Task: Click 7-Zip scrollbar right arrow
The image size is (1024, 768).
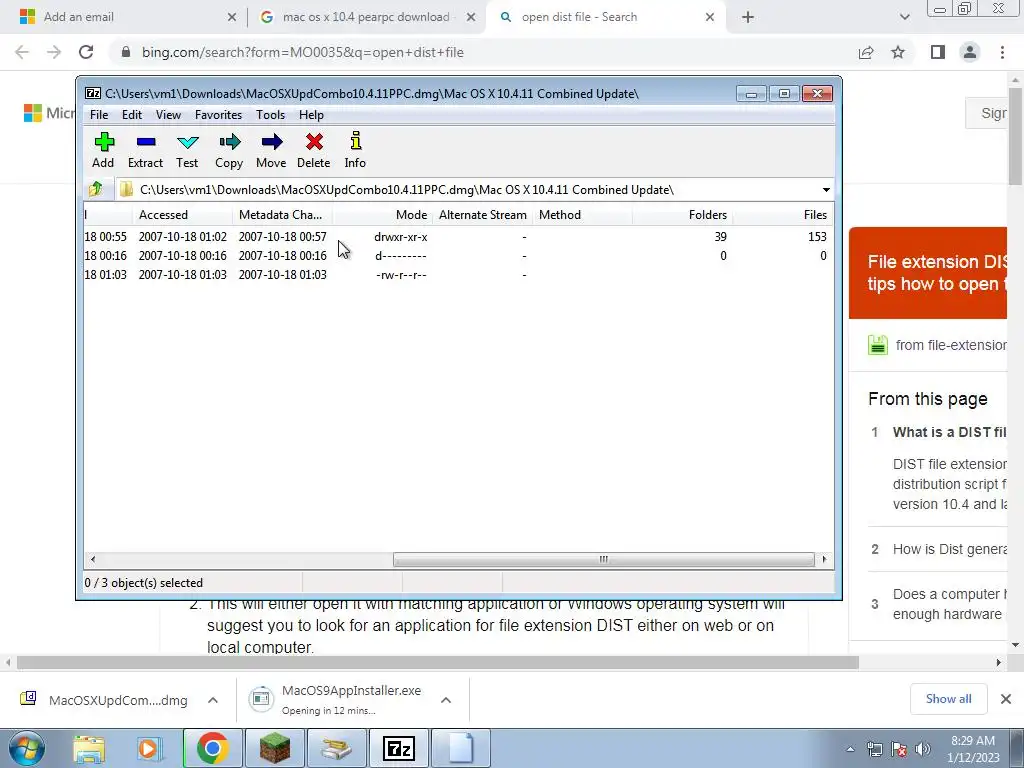Action: tap(824, 560)
